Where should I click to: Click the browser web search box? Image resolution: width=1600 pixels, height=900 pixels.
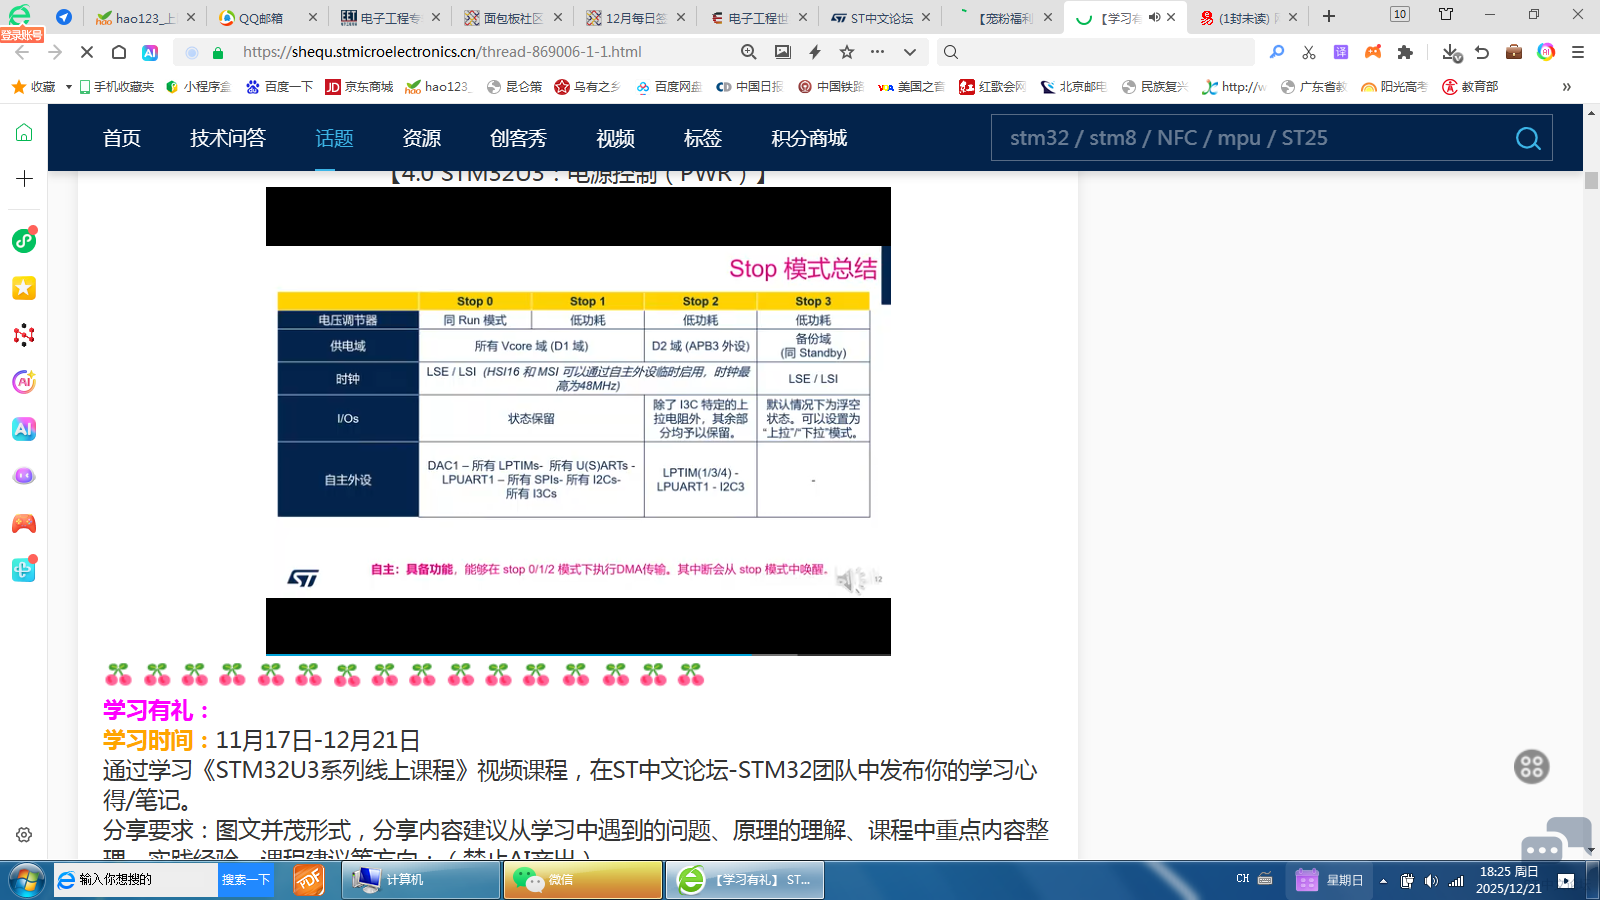(1096, 52)
